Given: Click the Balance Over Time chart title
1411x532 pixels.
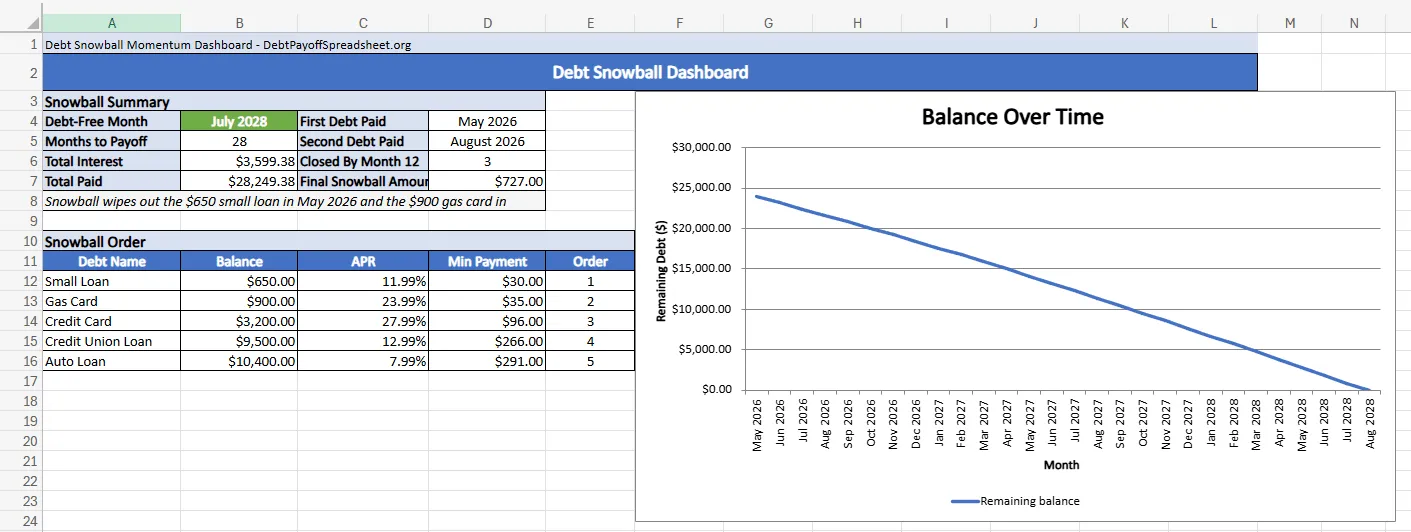Looking at the screenshot, I should pyautogui.click(x=1012, y=117).
